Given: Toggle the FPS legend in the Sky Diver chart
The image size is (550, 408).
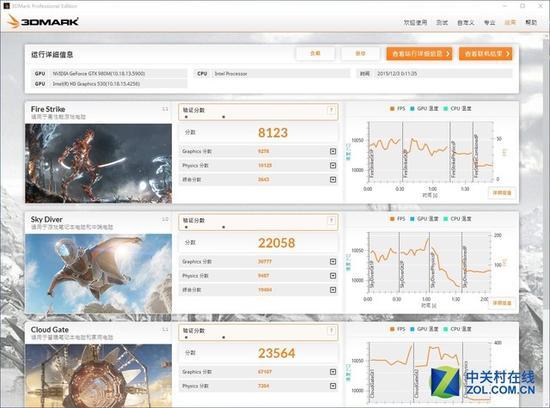Looking at the screenshot, I should 398,219.
